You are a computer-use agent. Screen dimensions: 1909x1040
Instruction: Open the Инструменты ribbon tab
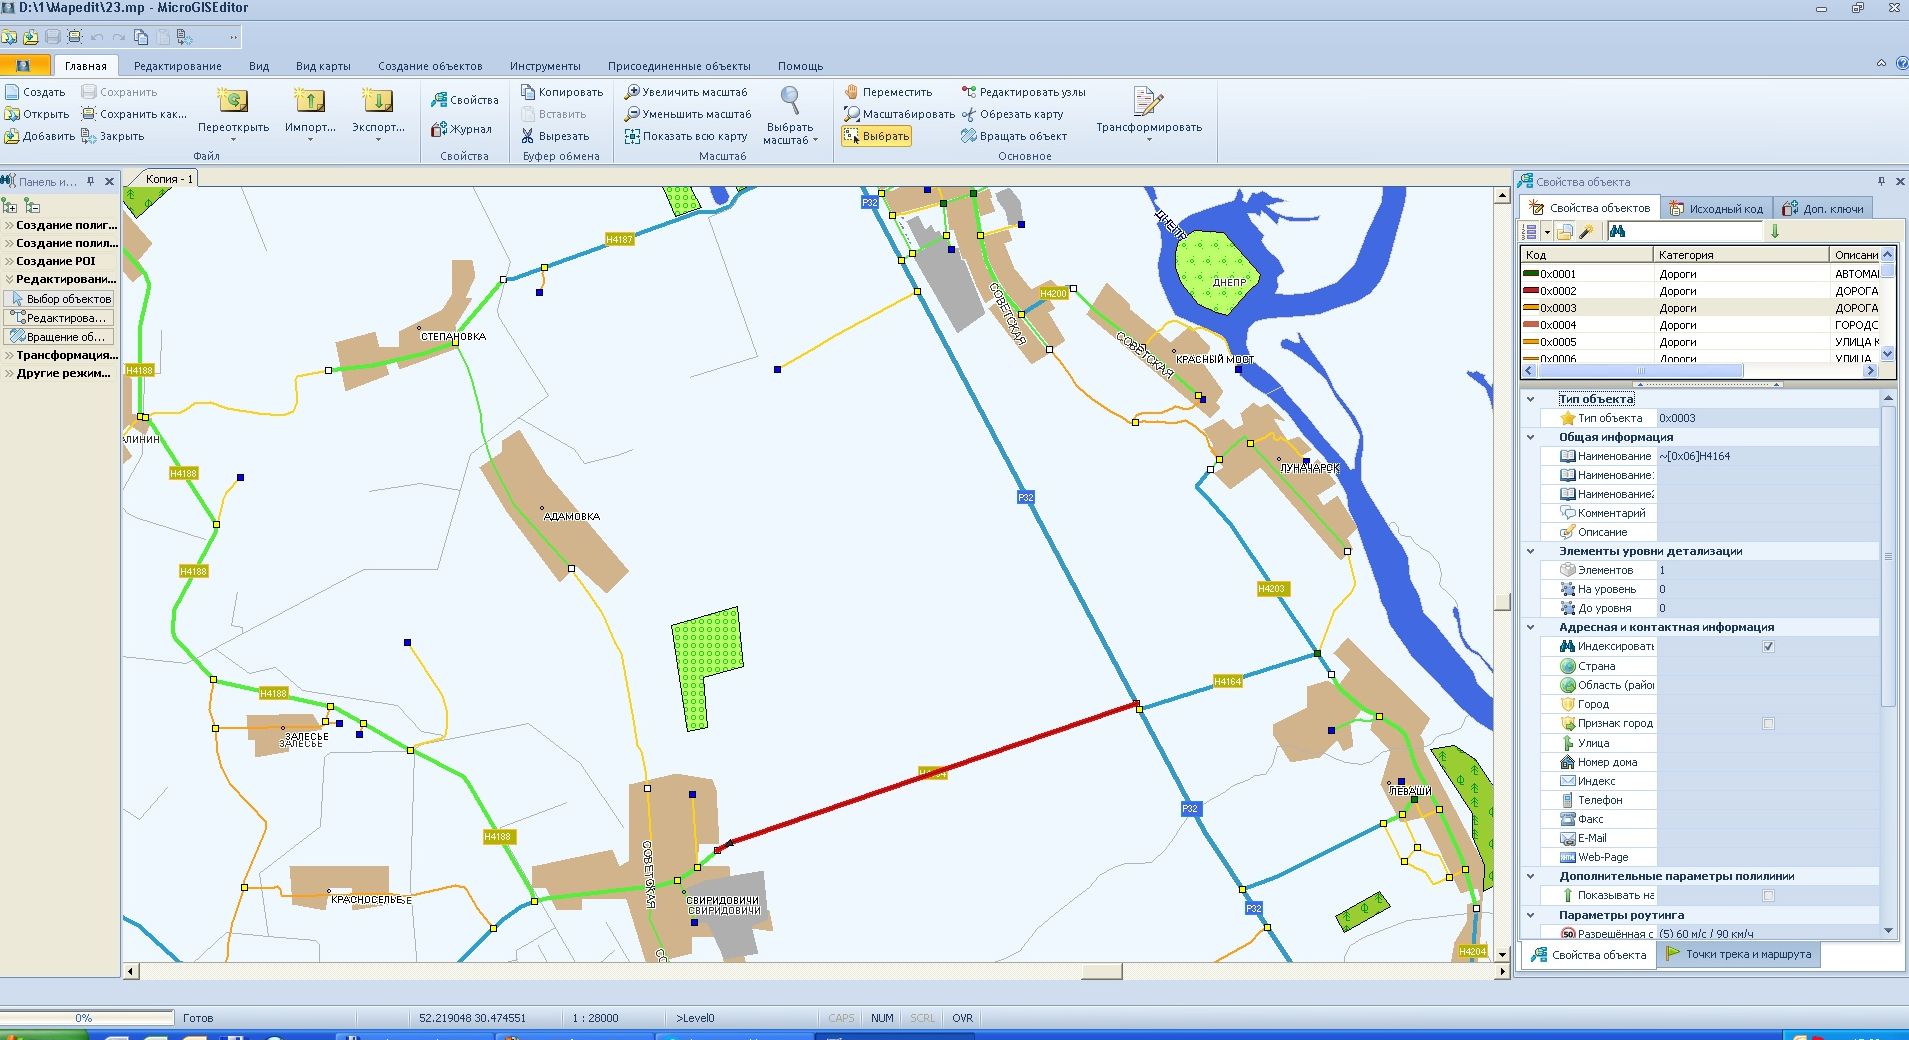544,66
